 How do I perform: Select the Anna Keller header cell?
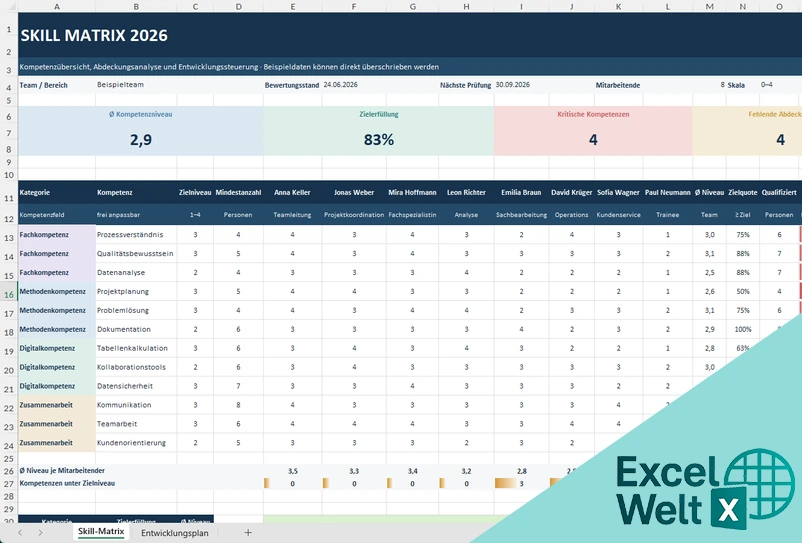pos(293,192)
